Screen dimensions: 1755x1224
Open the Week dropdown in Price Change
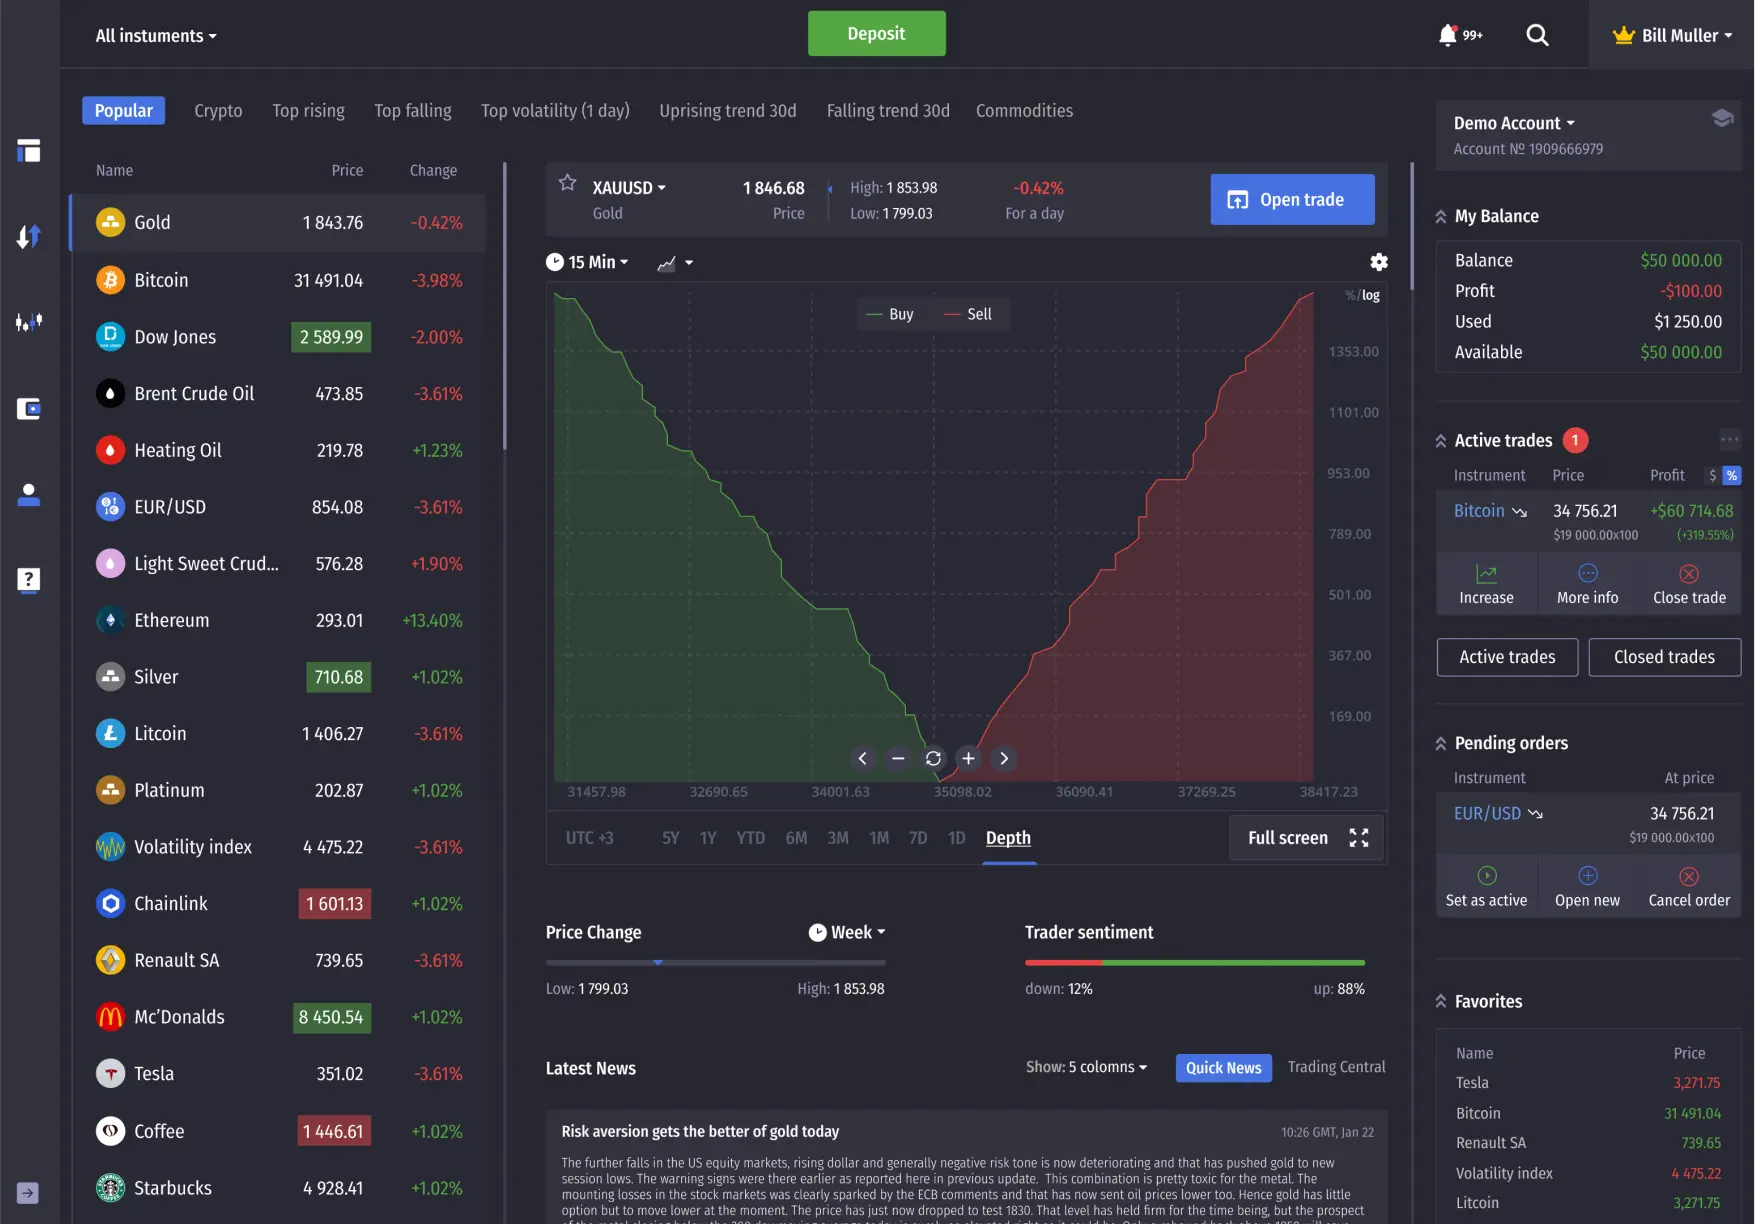click(847, 931)
